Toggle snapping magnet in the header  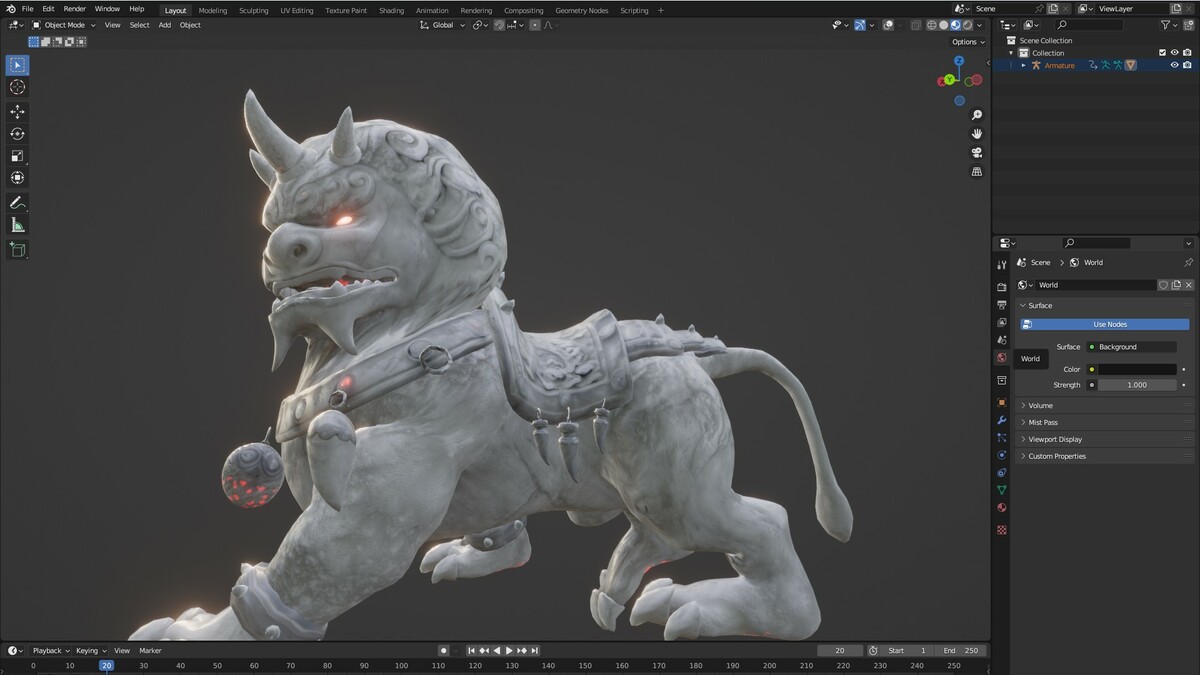point(499,25)
